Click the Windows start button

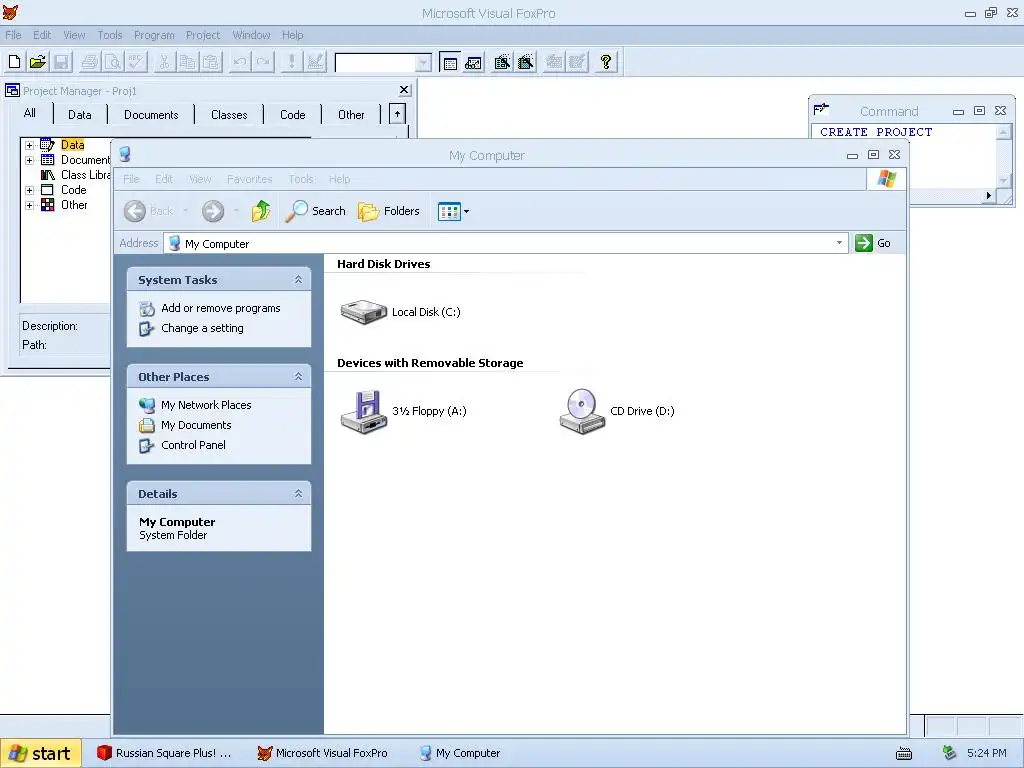pos(40,754)
